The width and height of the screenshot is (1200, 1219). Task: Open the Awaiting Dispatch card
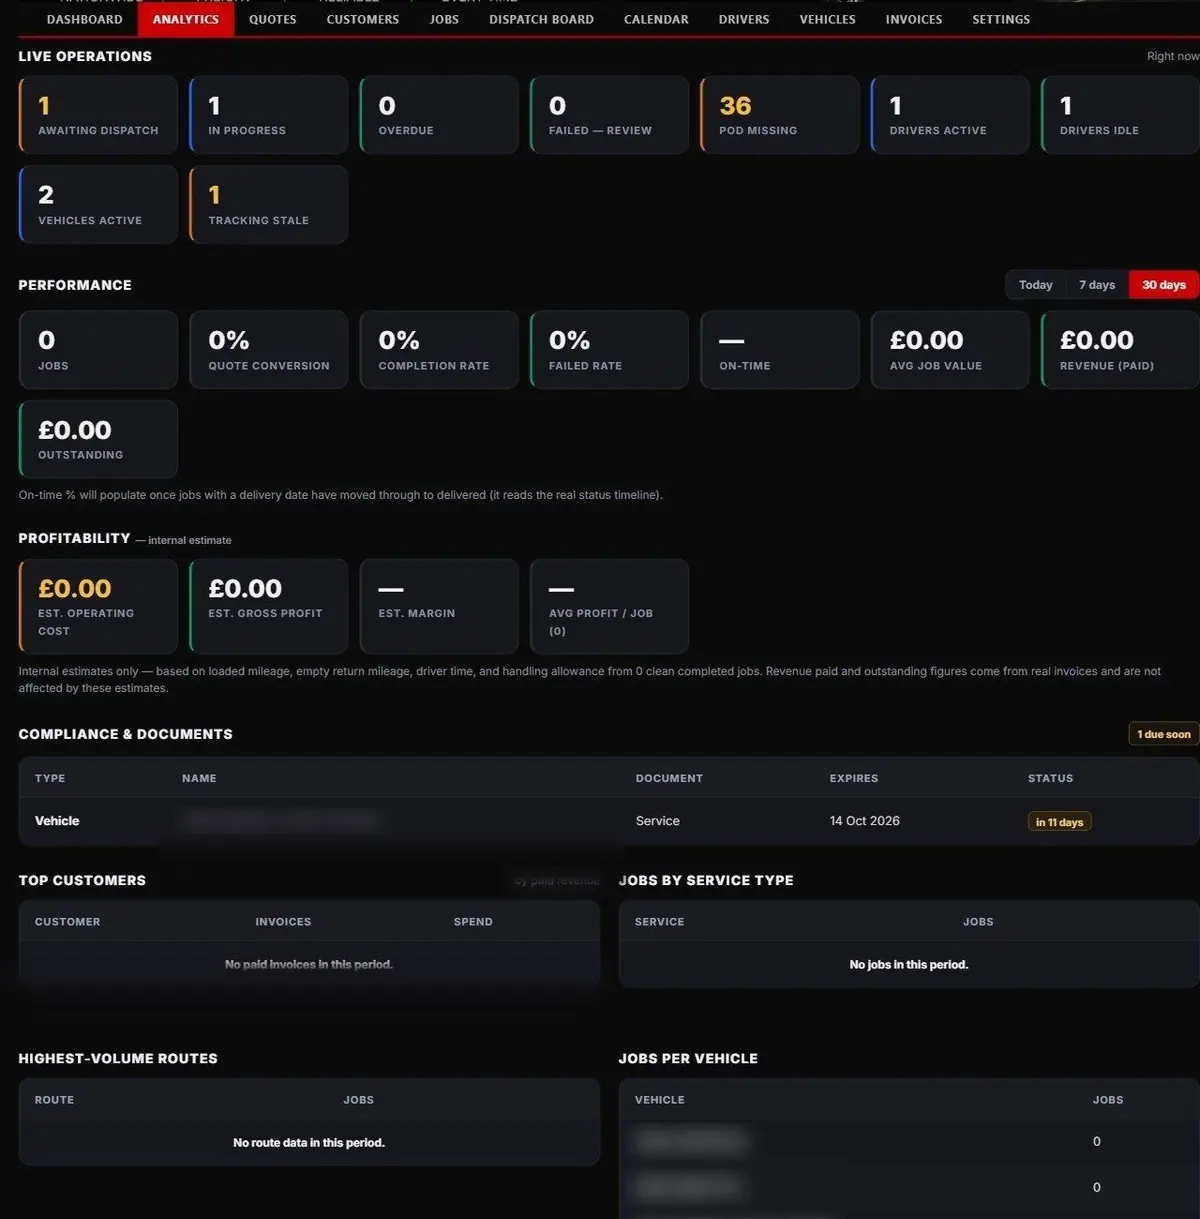point(98,115)
